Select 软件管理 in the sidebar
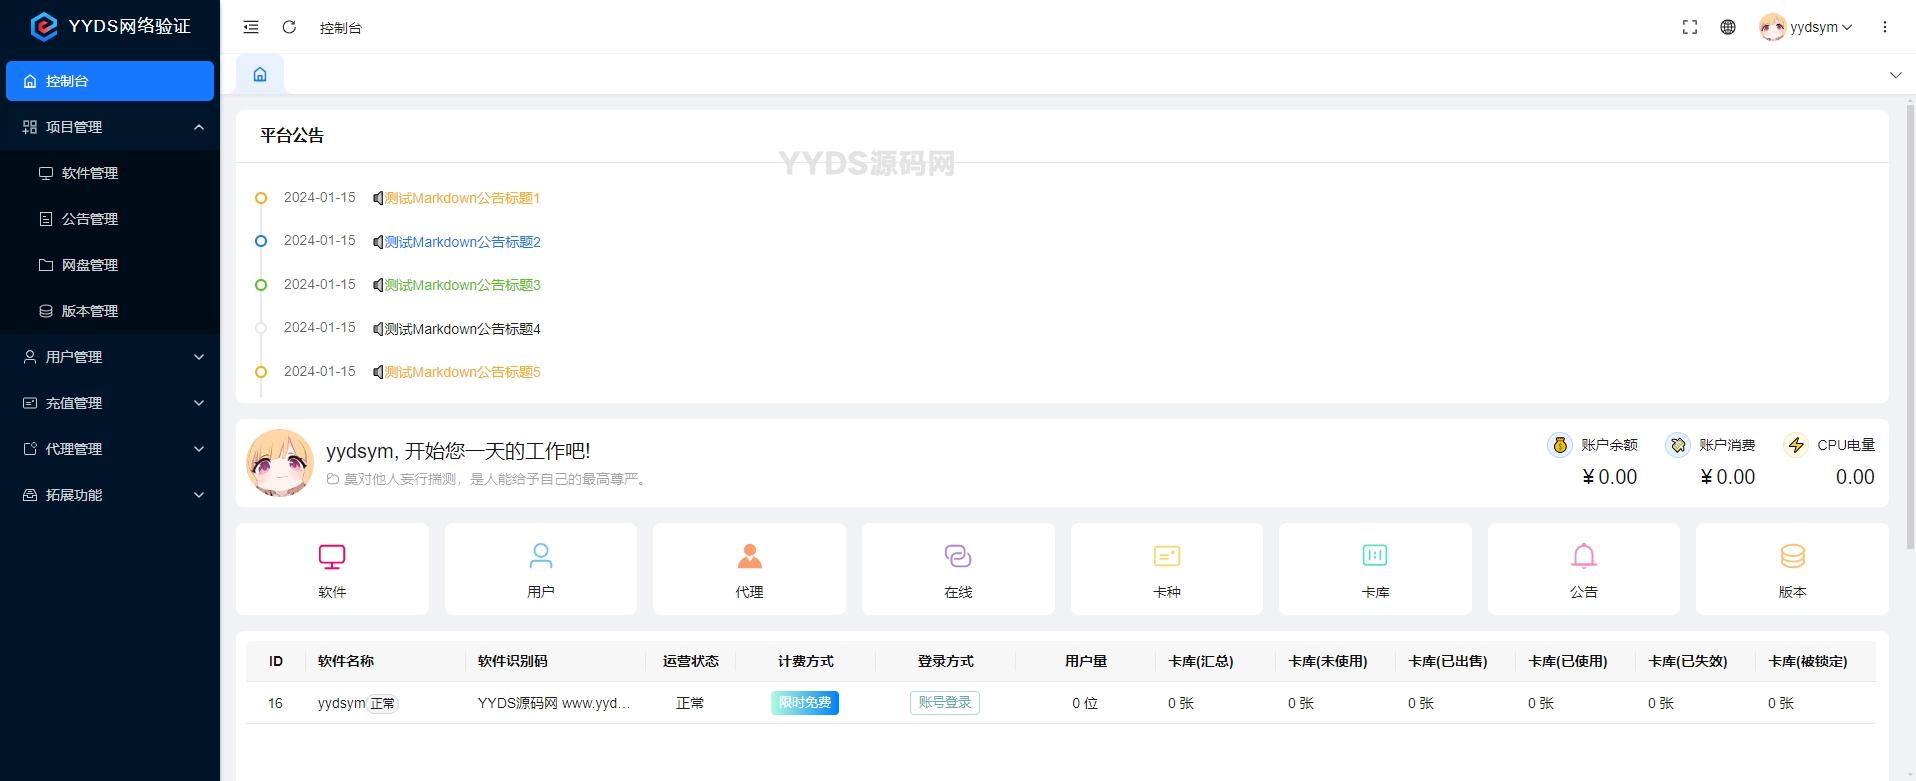 point(90,173)
